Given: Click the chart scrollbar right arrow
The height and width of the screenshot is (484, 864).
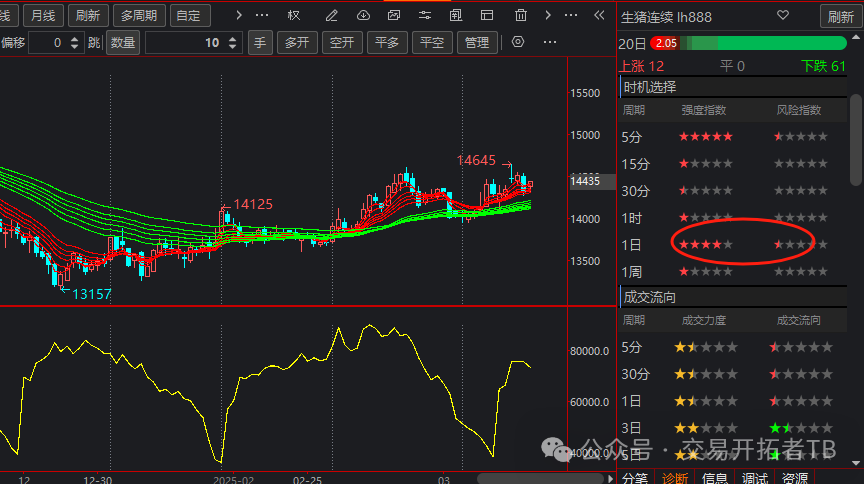Looking at the screenshot, I should coord(610,478).
